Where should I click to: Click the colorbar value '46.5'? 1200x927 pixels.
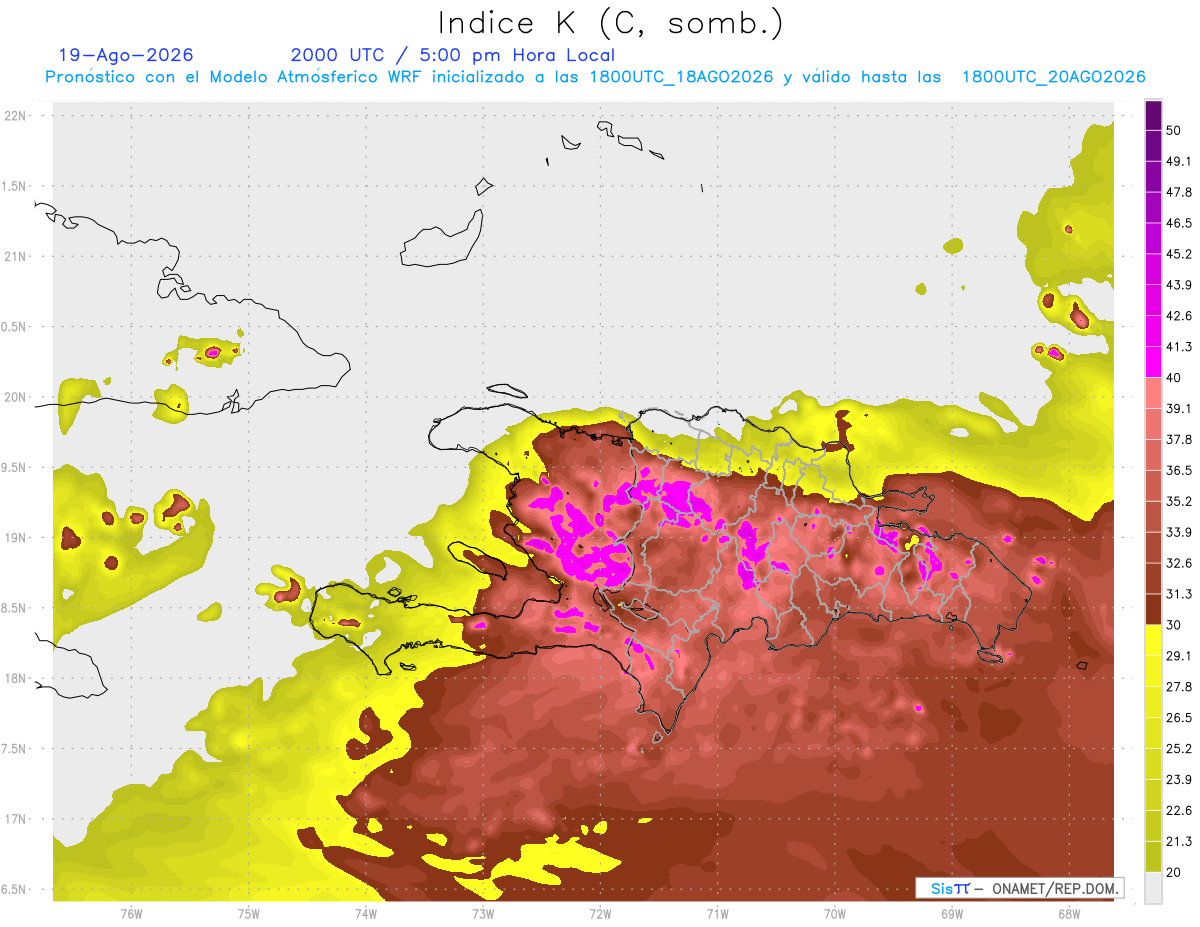1179,223
